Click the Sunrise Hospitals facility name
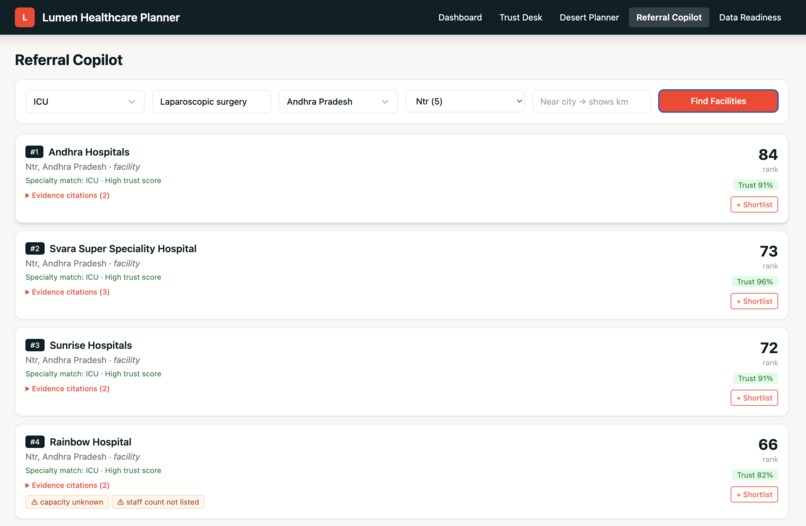Screen dimensions: 806x526 pyautogui.click(x=91, y=346)
